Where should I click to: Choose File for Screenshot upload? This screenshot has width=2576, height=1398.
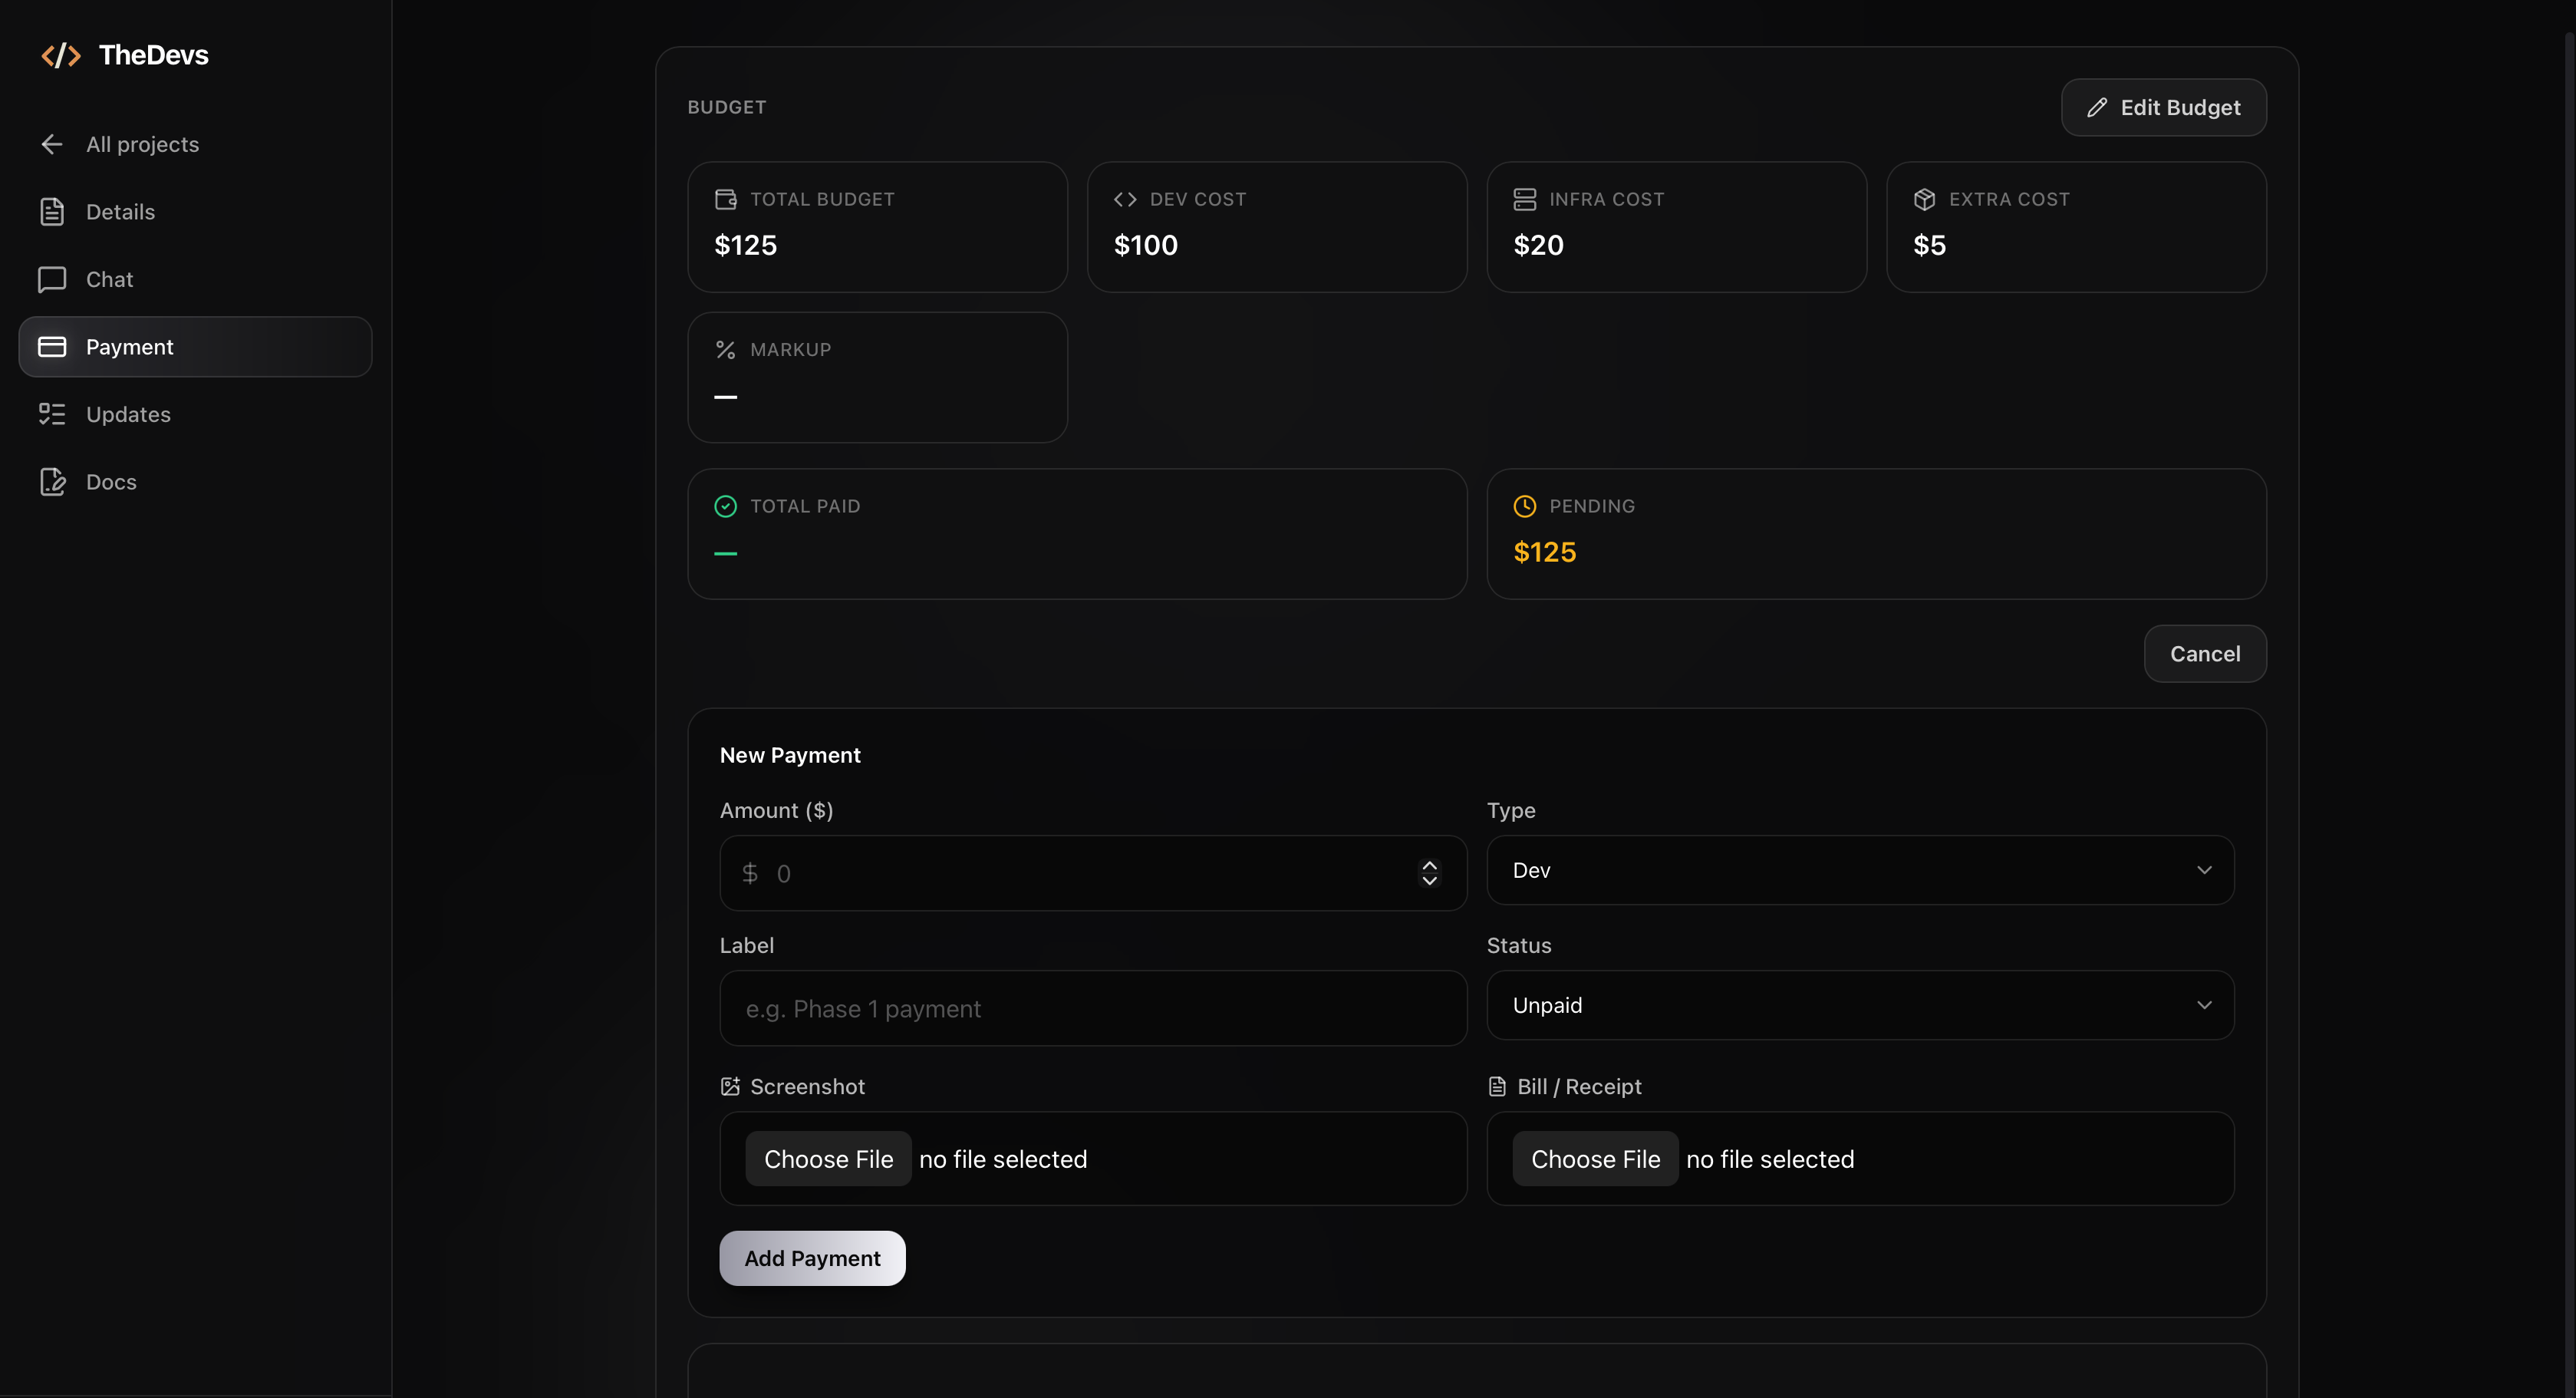click(x=828, y=1159)
